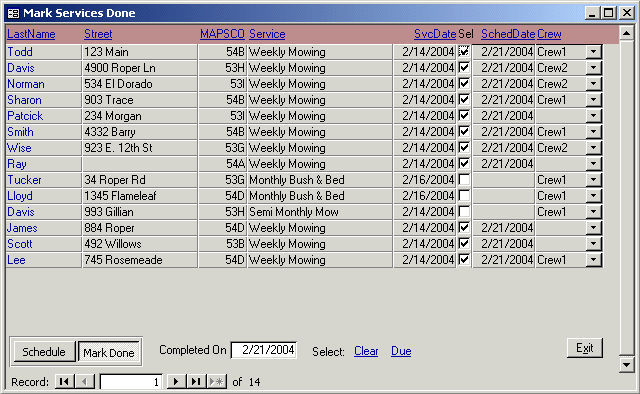
Task: Click the new record navigation button
Action: [217, 381]
